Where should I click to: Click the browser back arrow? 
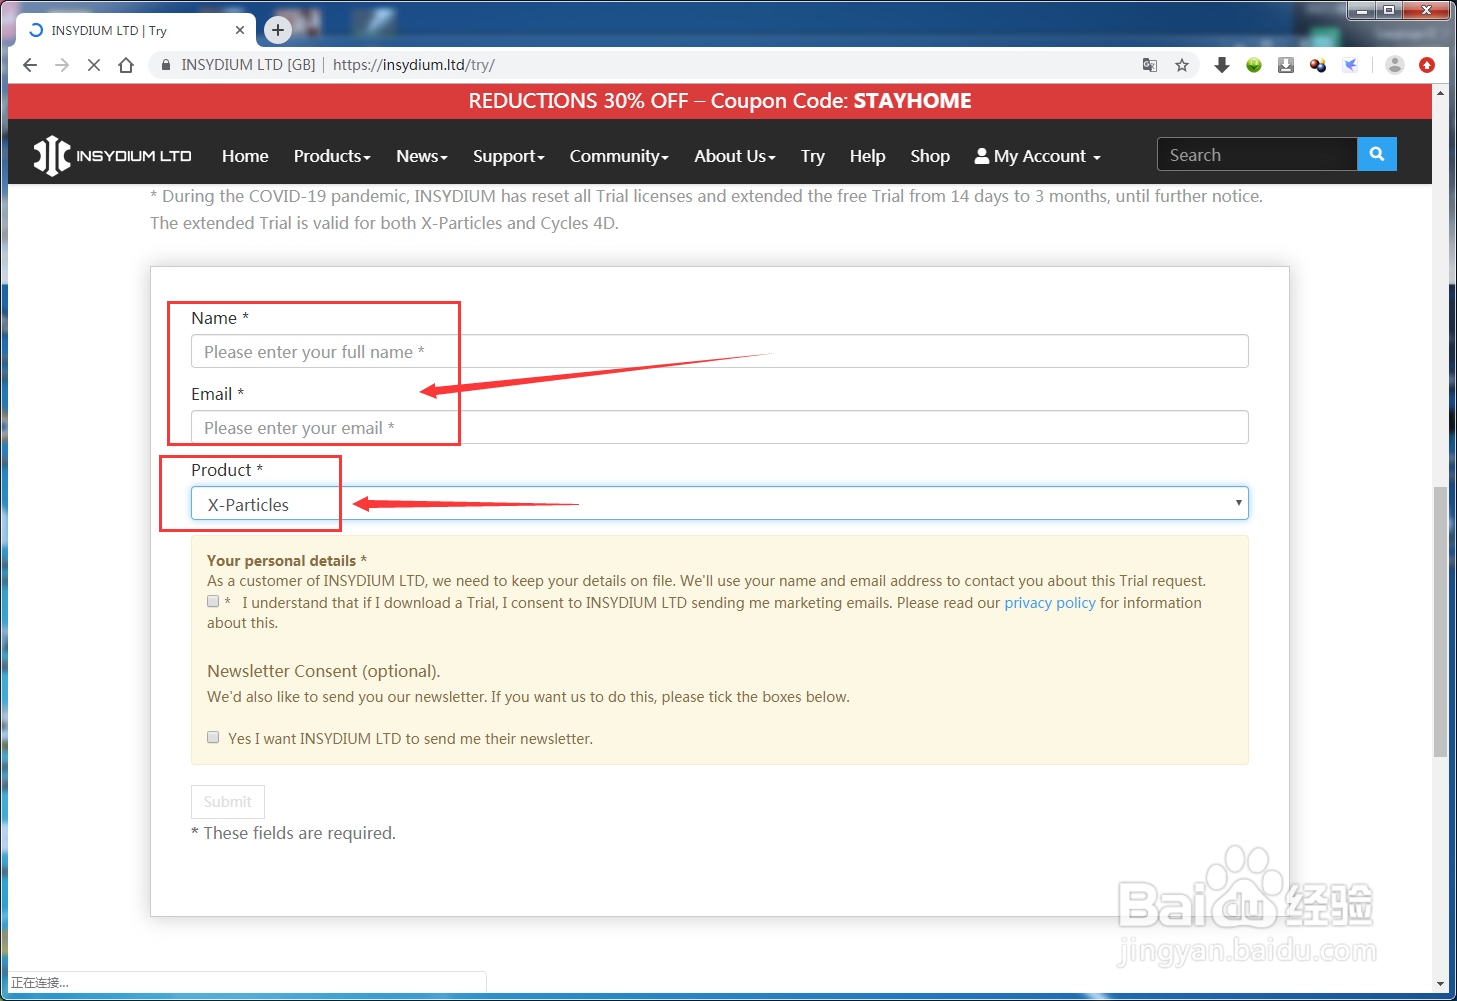click(30, 65)
